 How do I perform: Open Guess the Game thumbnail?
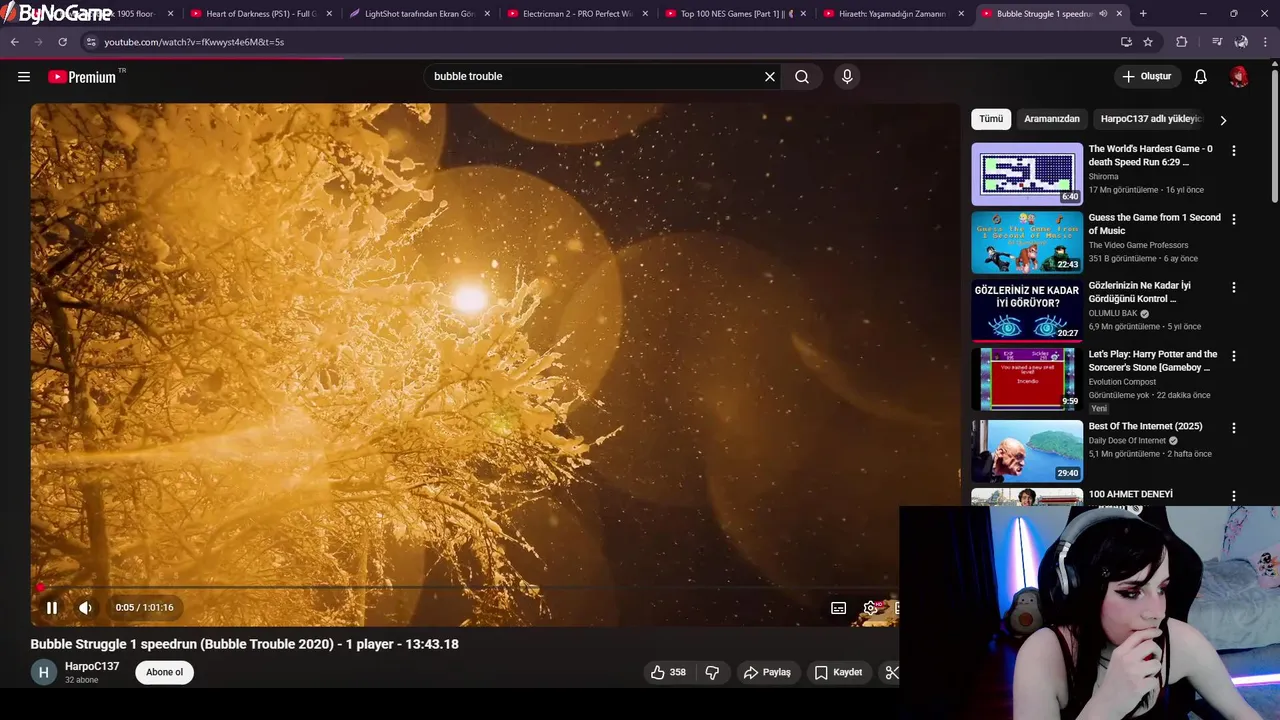pyautogui.click(x=1027, y=242)
